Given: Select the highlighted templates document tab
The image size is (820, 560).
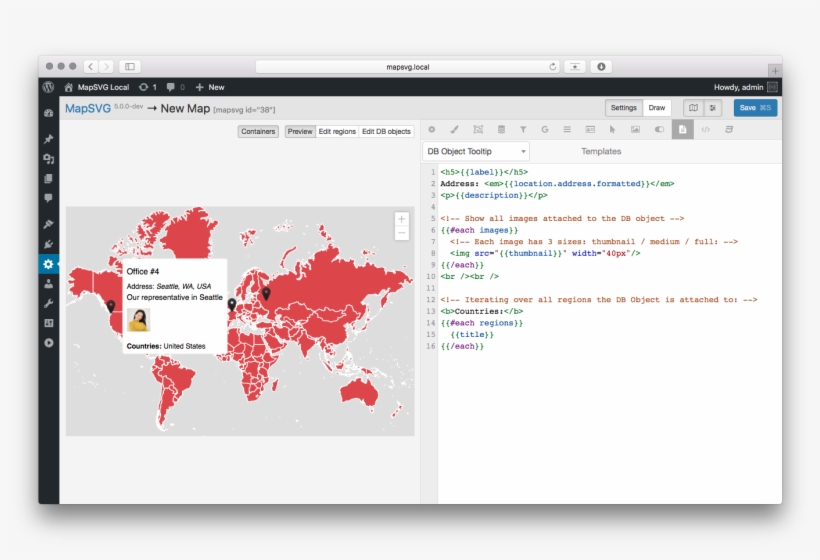Looking at the screenshot, I should [682, 130].
